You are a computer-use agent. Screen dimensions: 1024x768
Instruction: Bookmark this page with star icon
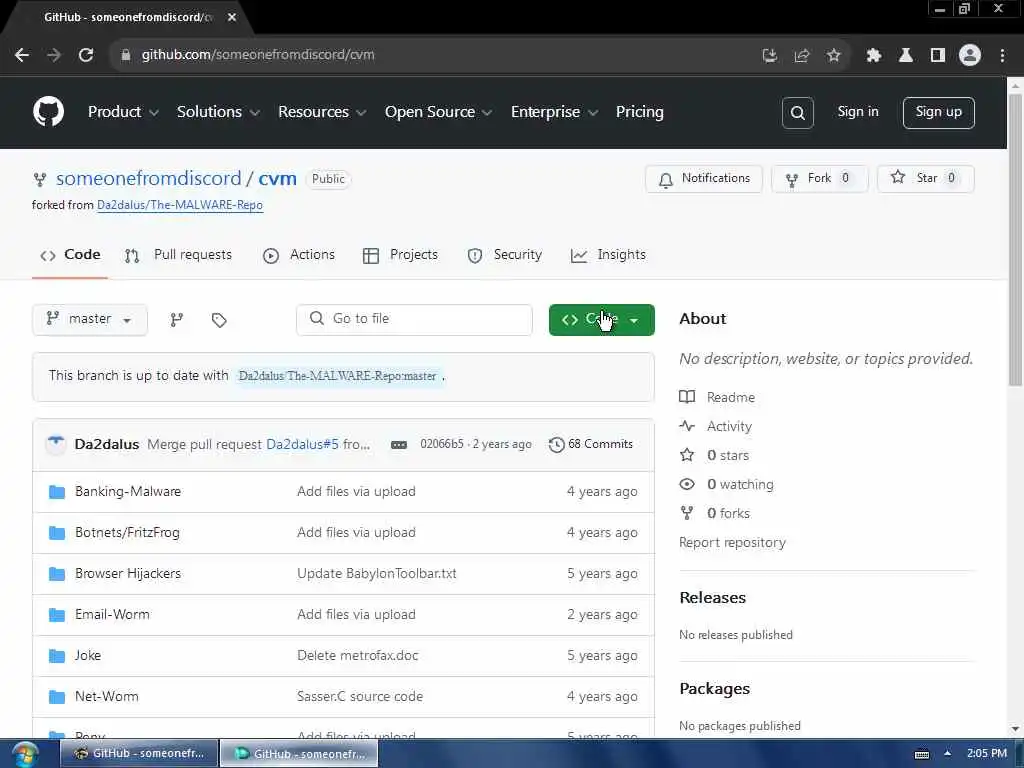[834, 55]
